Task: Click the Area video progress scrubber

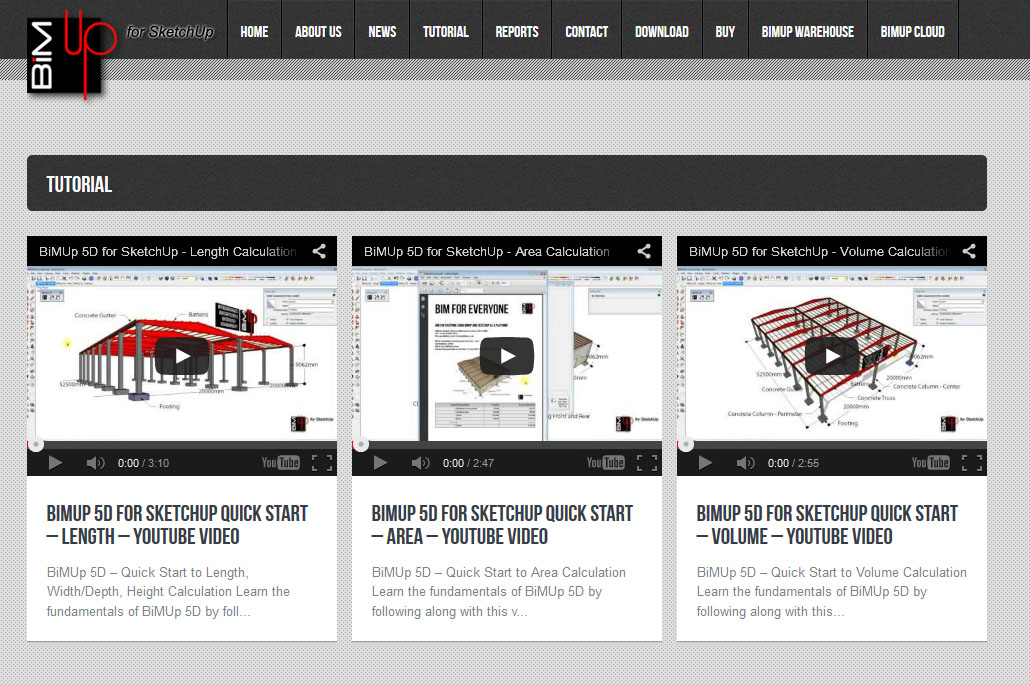Action: tap(361, 445)
